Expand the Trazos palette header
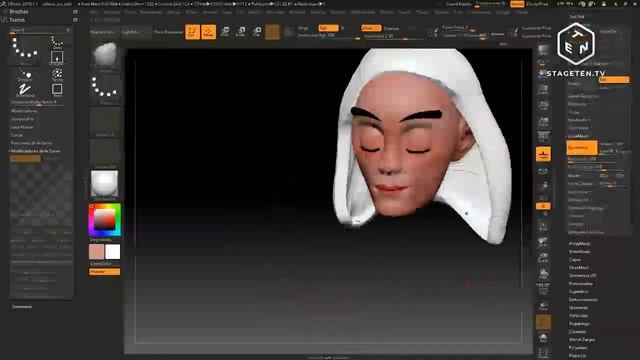 (x=17, y=20)
